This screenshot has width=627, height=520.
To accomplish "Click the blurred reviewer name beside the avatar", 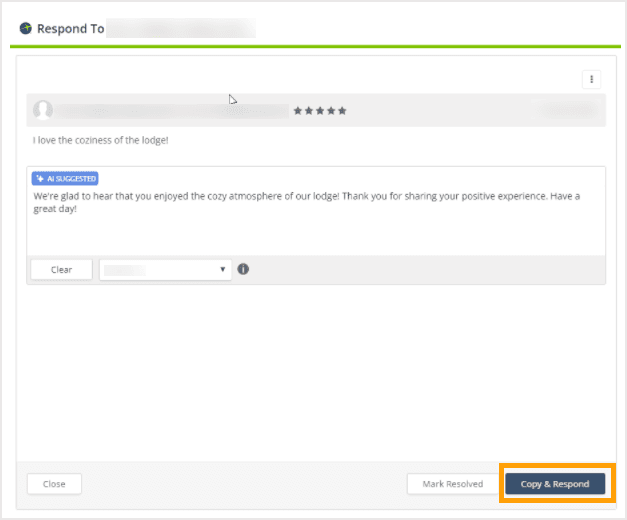I will click(x=172, y=110).
